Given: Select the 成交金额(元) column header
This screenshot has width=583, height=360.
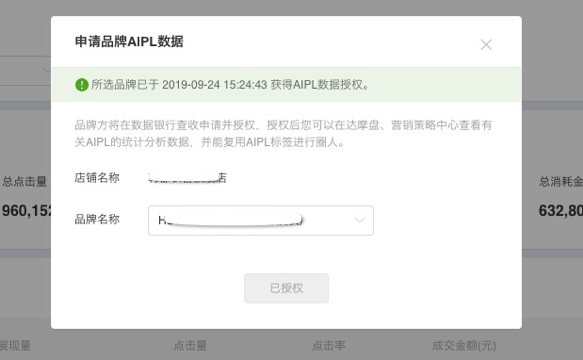Looking at the screenshot, I should (x=464, y=346).
